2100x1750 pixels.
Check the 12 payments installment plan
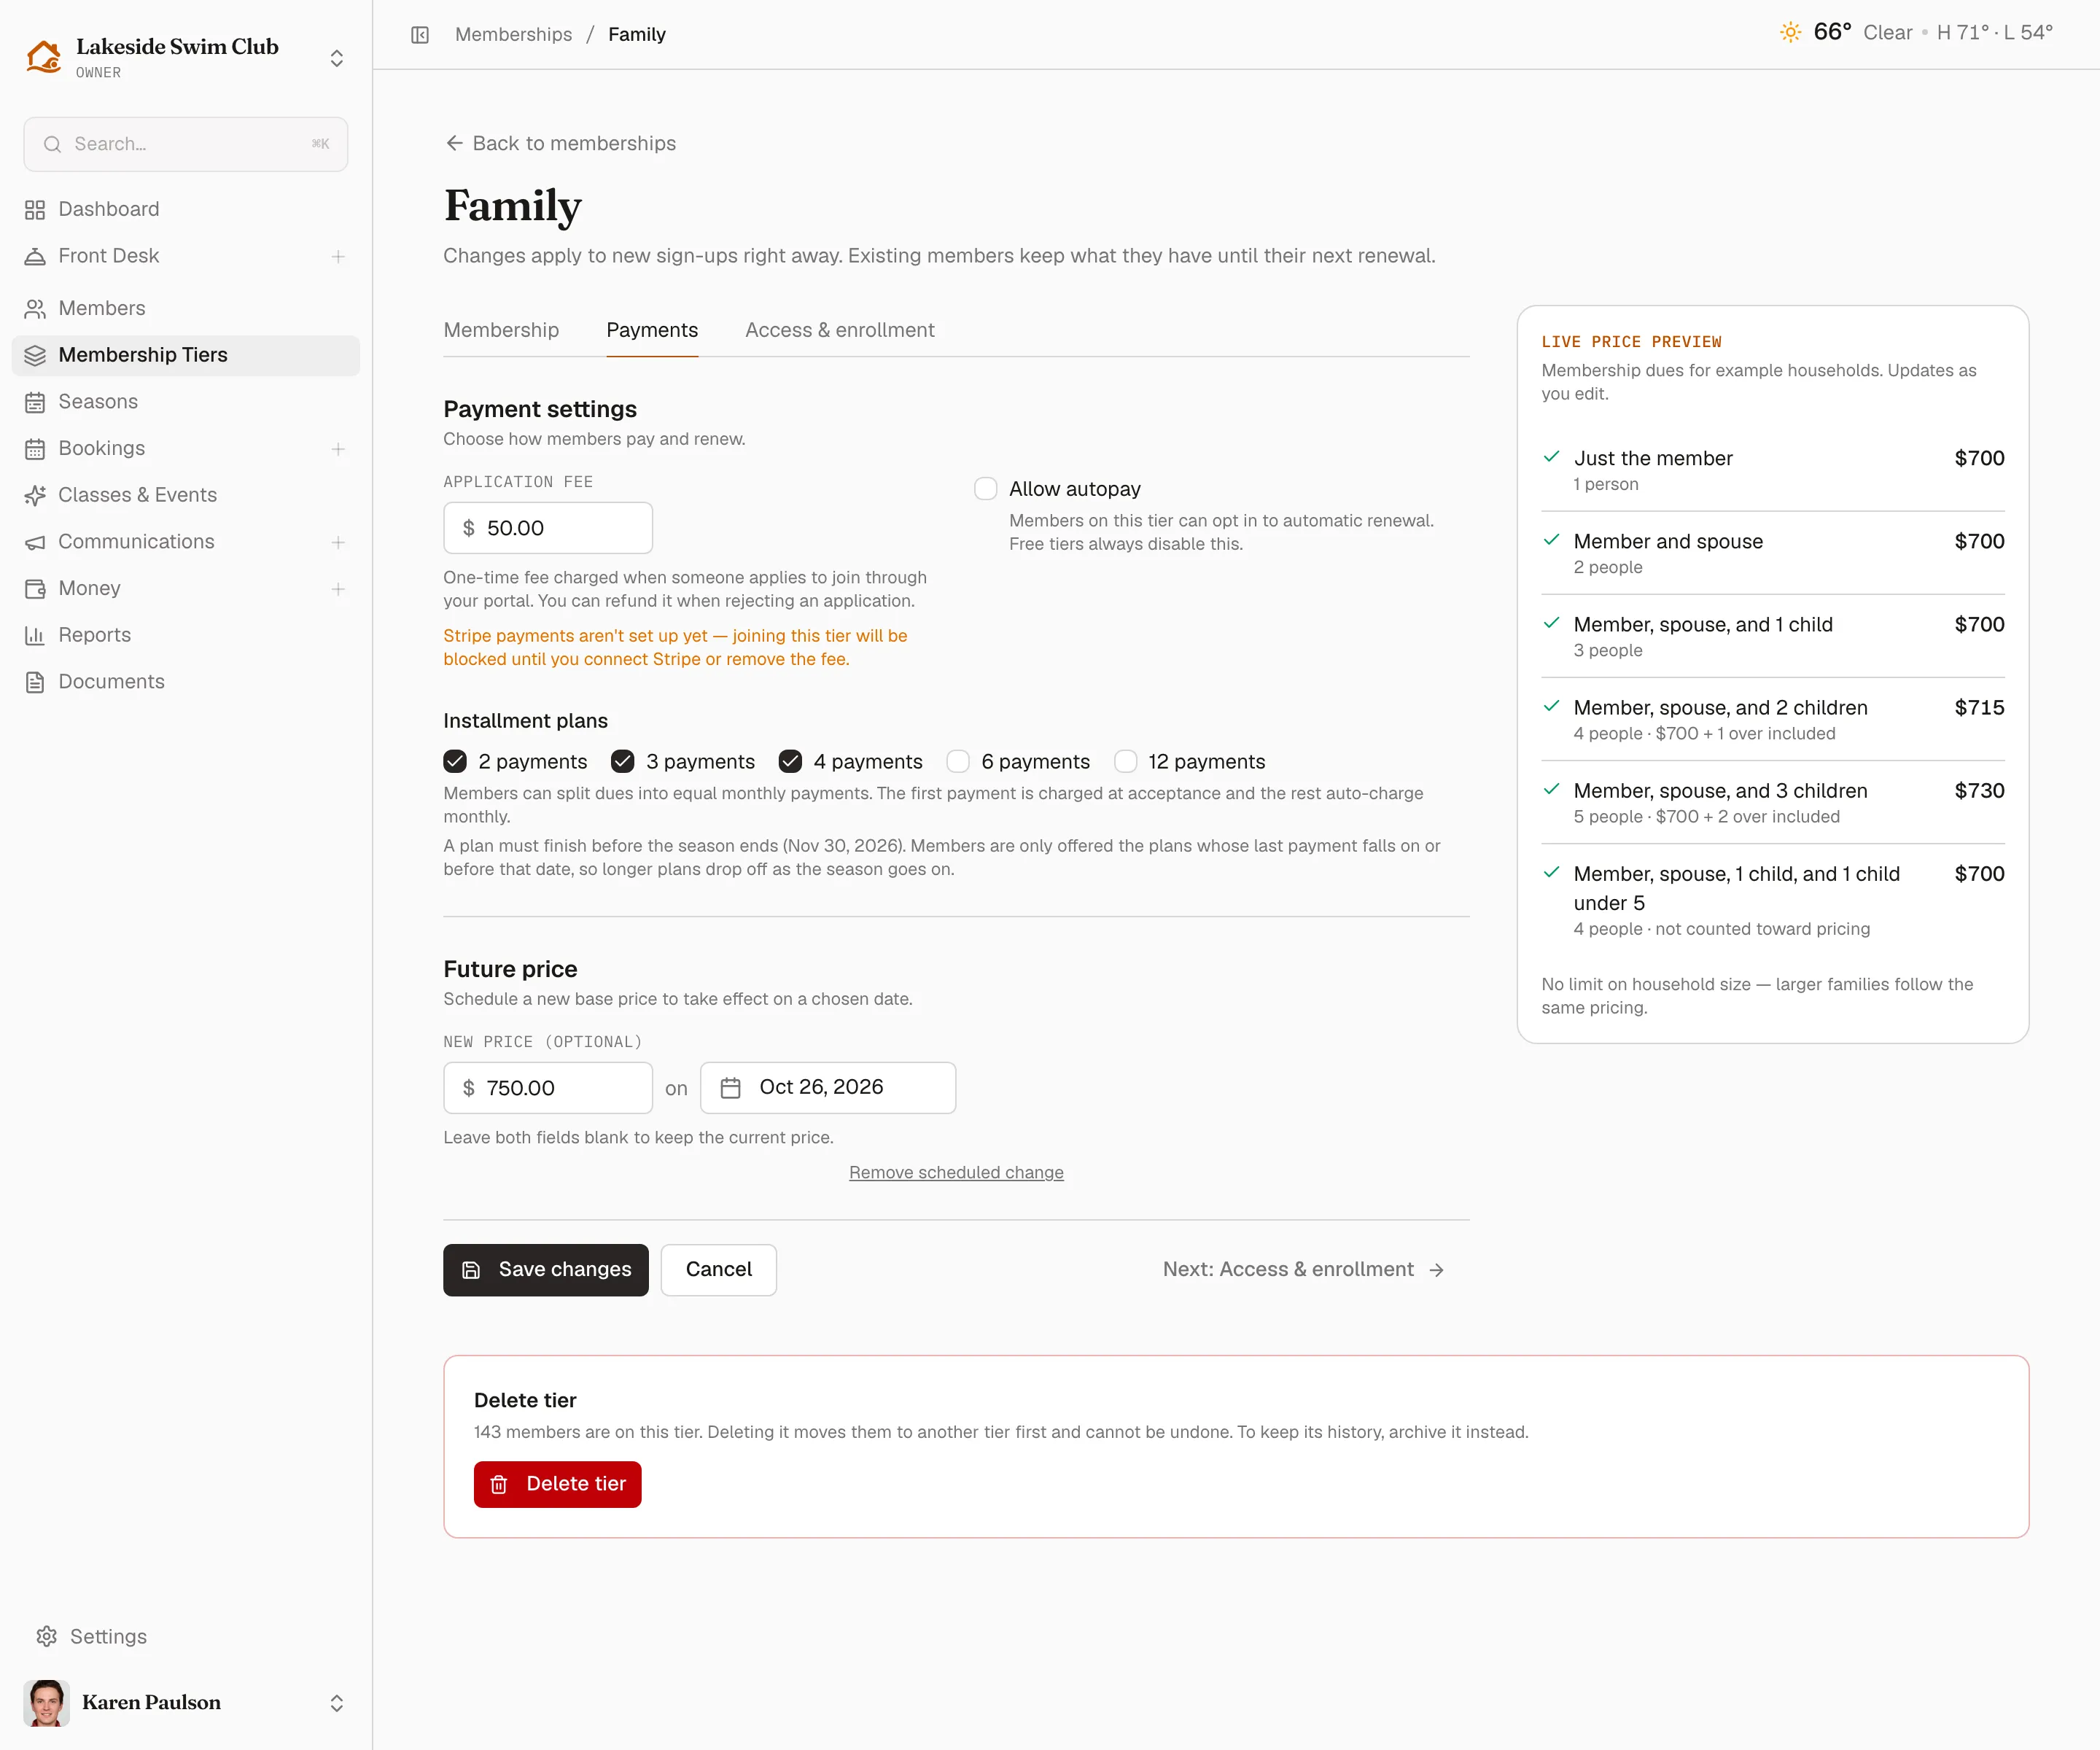[1125, 762]
